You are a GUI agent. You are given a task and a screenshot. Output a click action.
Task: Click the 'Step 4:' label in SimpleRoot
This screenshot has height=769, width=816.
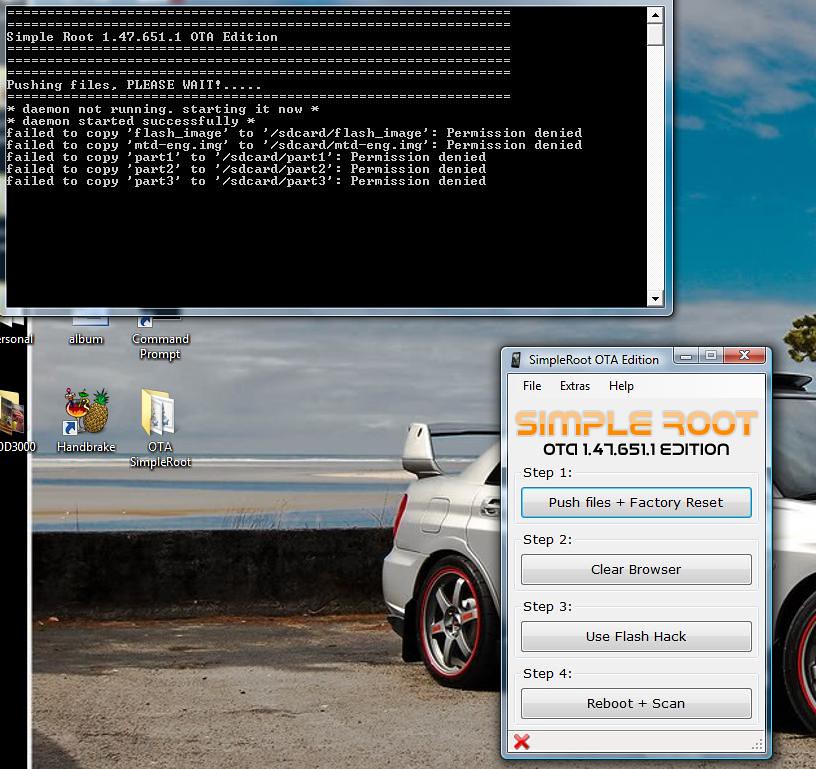pyautogui.click(x=547, y=673)
